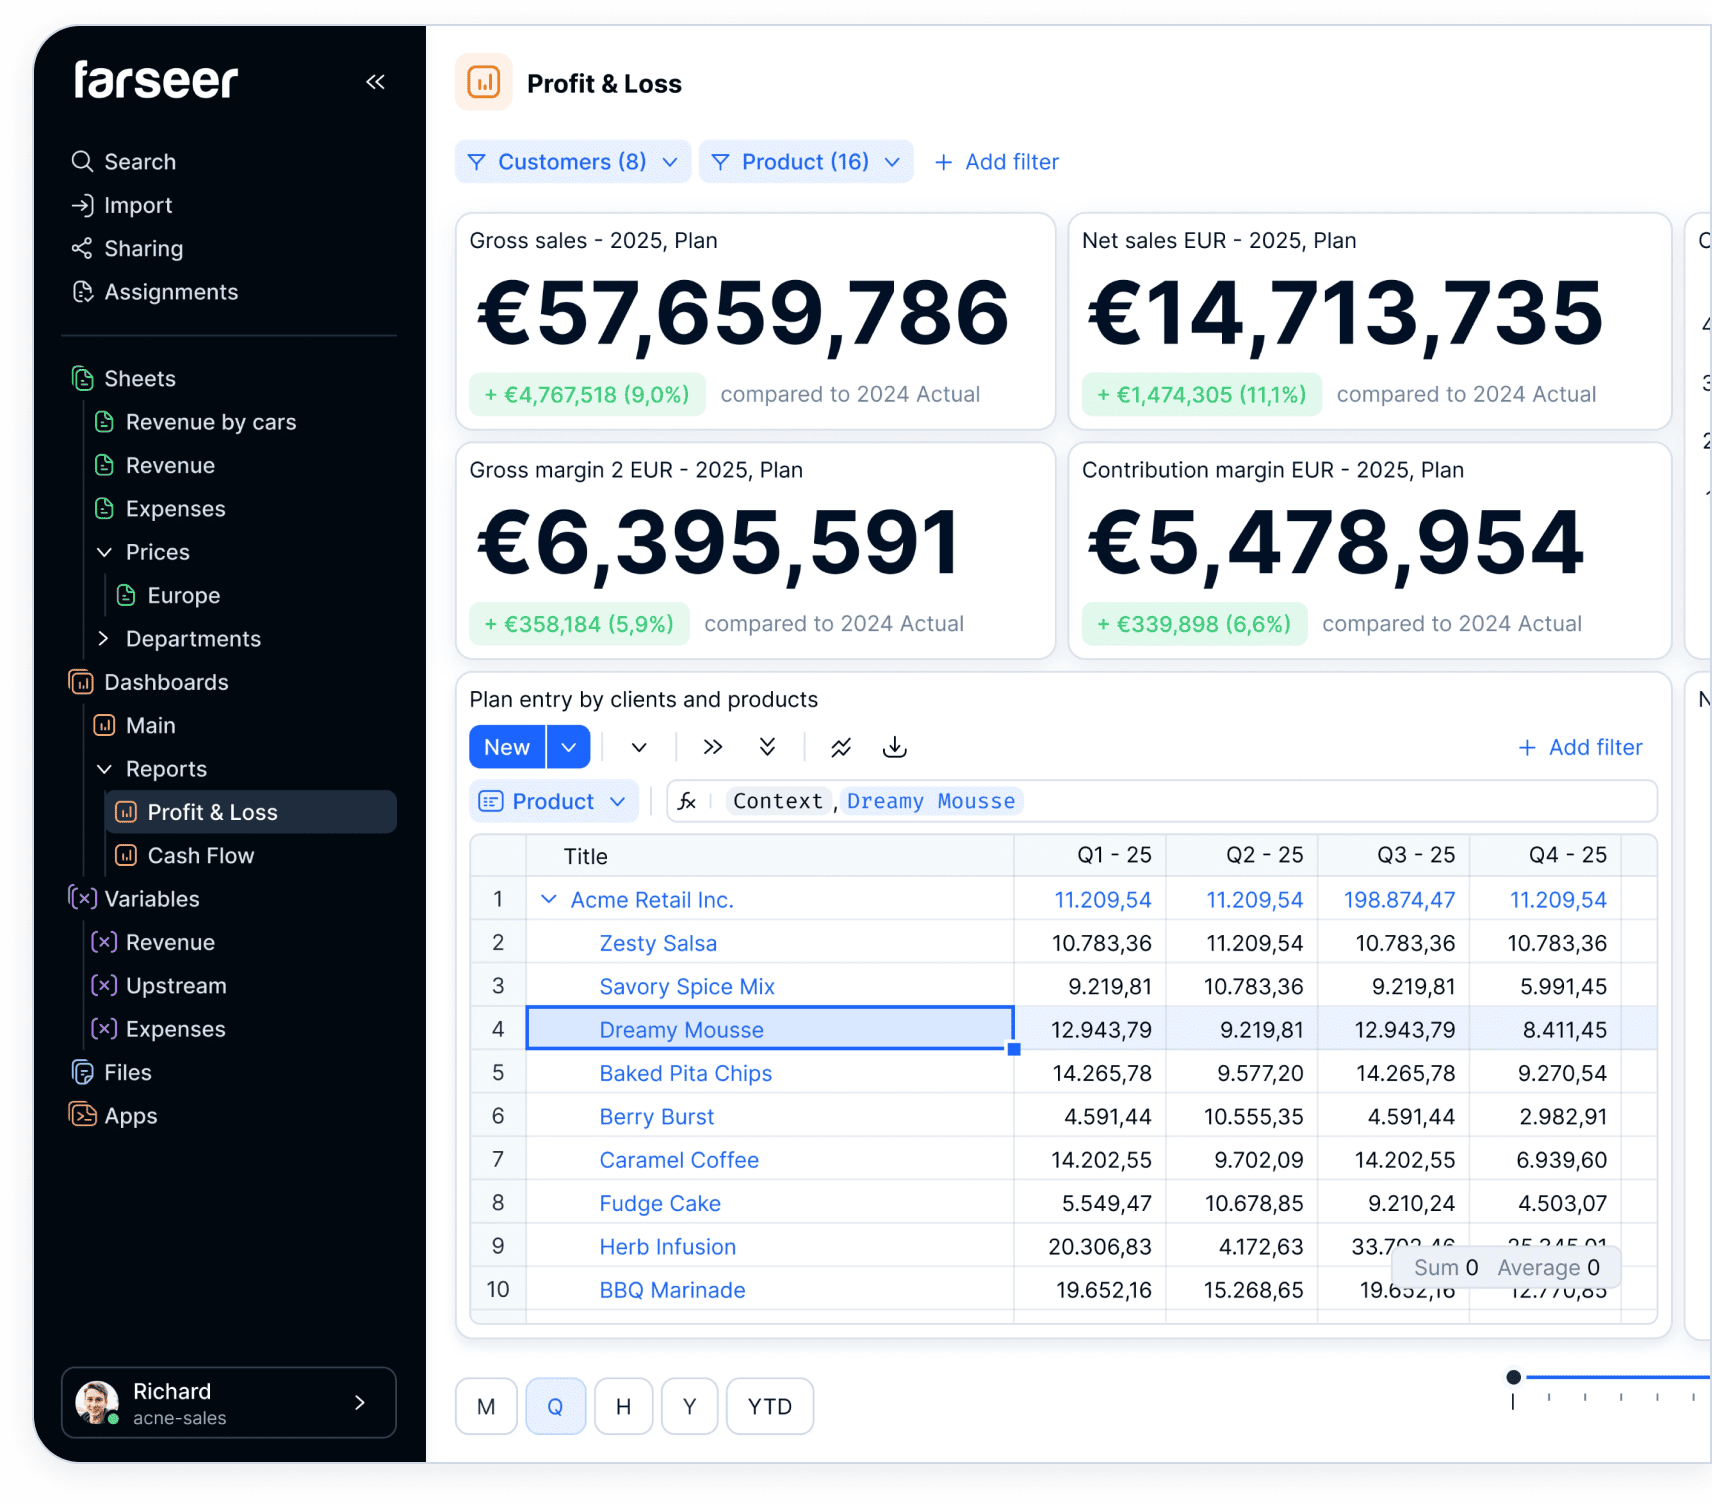This screenshot has width=1712, height=1504.
Task: Collapse sidebar with double chevron icon
Action: (375, 82)
